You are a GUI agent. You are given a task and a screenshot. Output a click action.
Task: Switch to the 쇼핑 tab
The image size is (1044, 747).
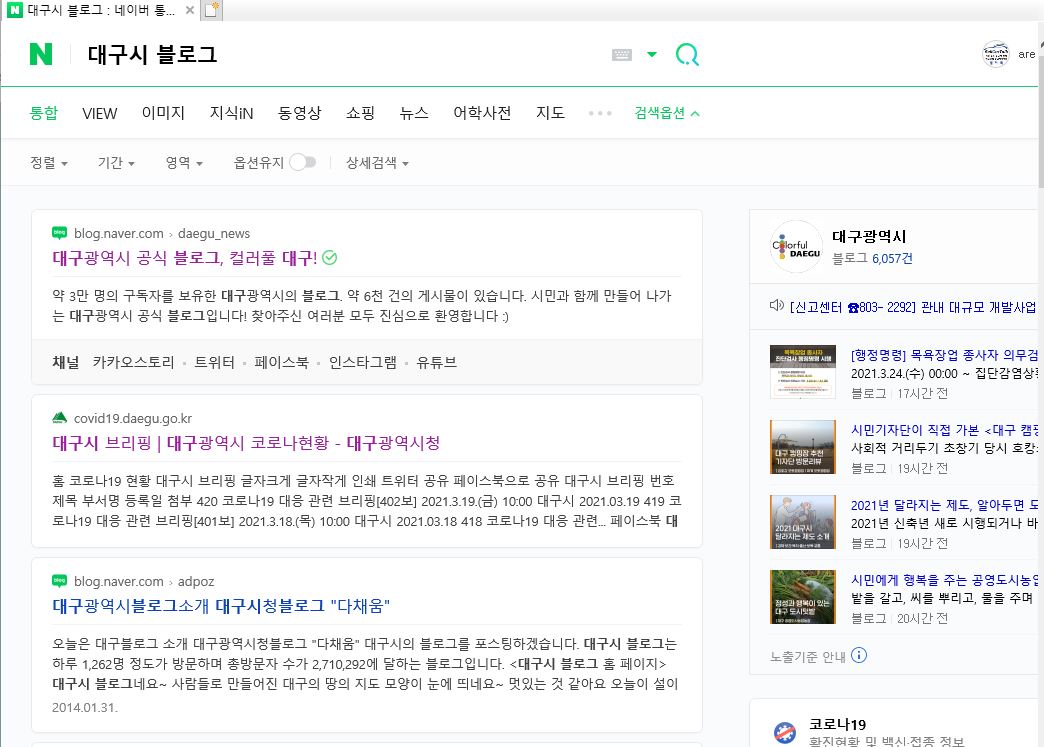pos(360,113)
